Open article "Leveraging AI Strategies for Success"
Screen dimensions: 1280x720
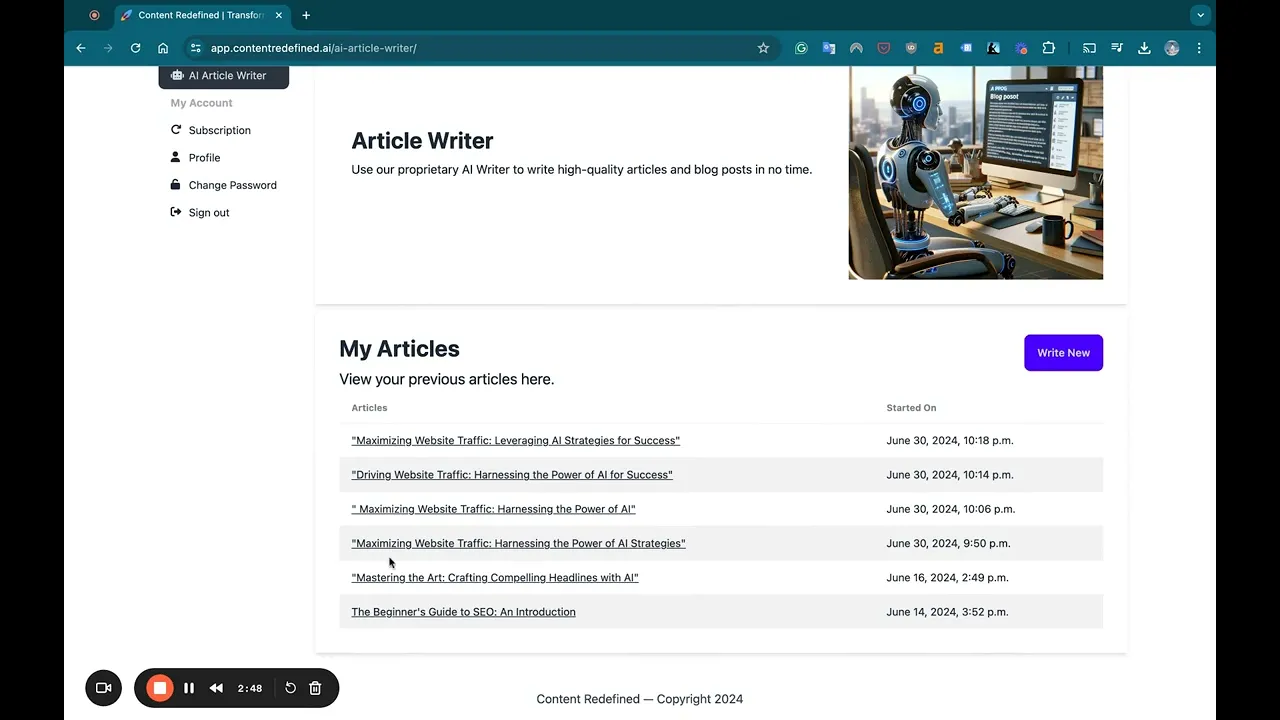point(515,440)
